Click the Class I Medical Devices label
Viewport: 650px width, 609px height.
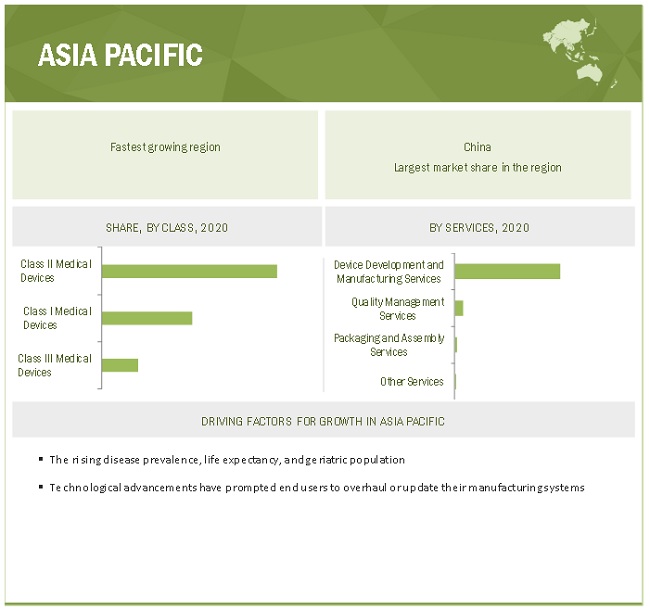point(57,318)
